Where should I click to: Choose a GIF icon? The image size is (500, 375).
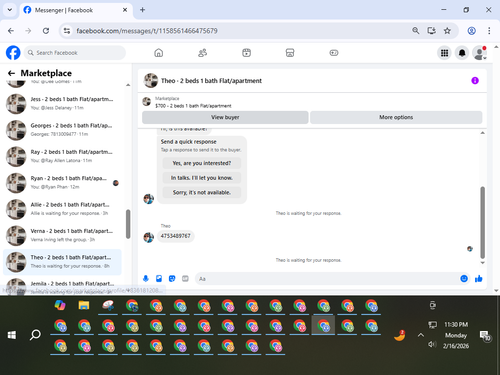tap(185, 279)
